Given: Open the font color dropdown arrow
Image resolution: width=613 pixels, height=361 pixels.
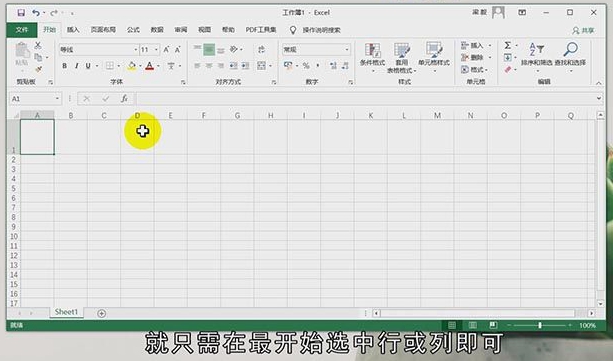Looking at the screenshot, I should coord(158,66).
